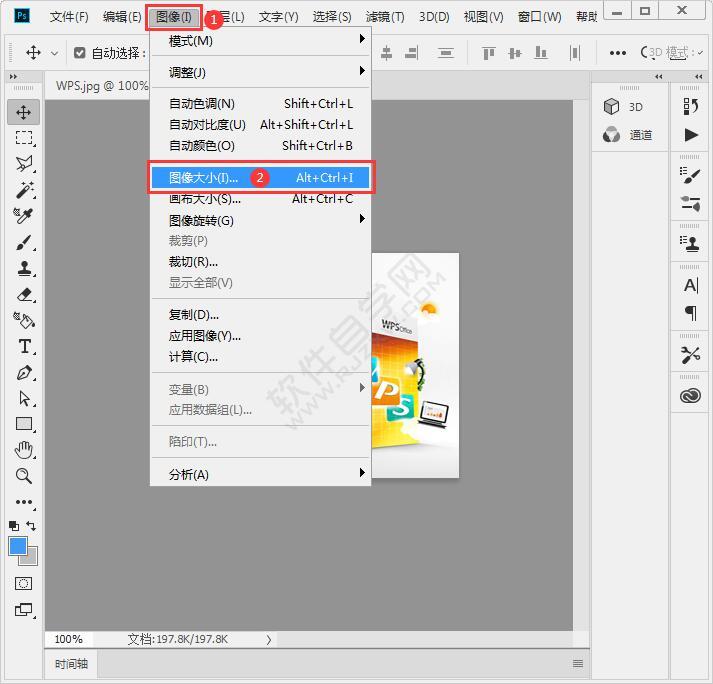Select the Hand tool

pos(24,450)
